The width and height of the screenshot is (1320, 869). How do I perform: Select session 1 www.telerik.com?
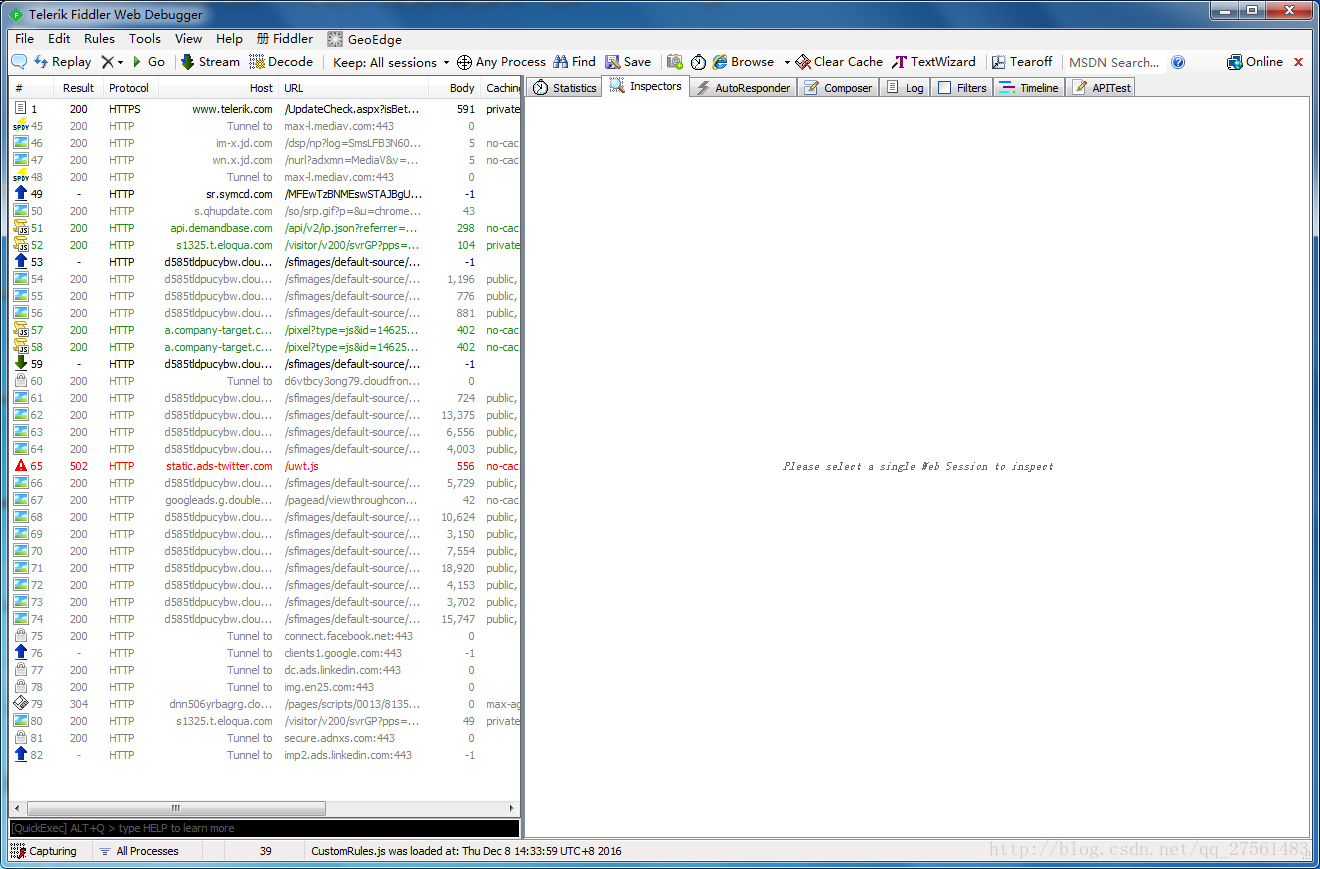tap(265, 109)
